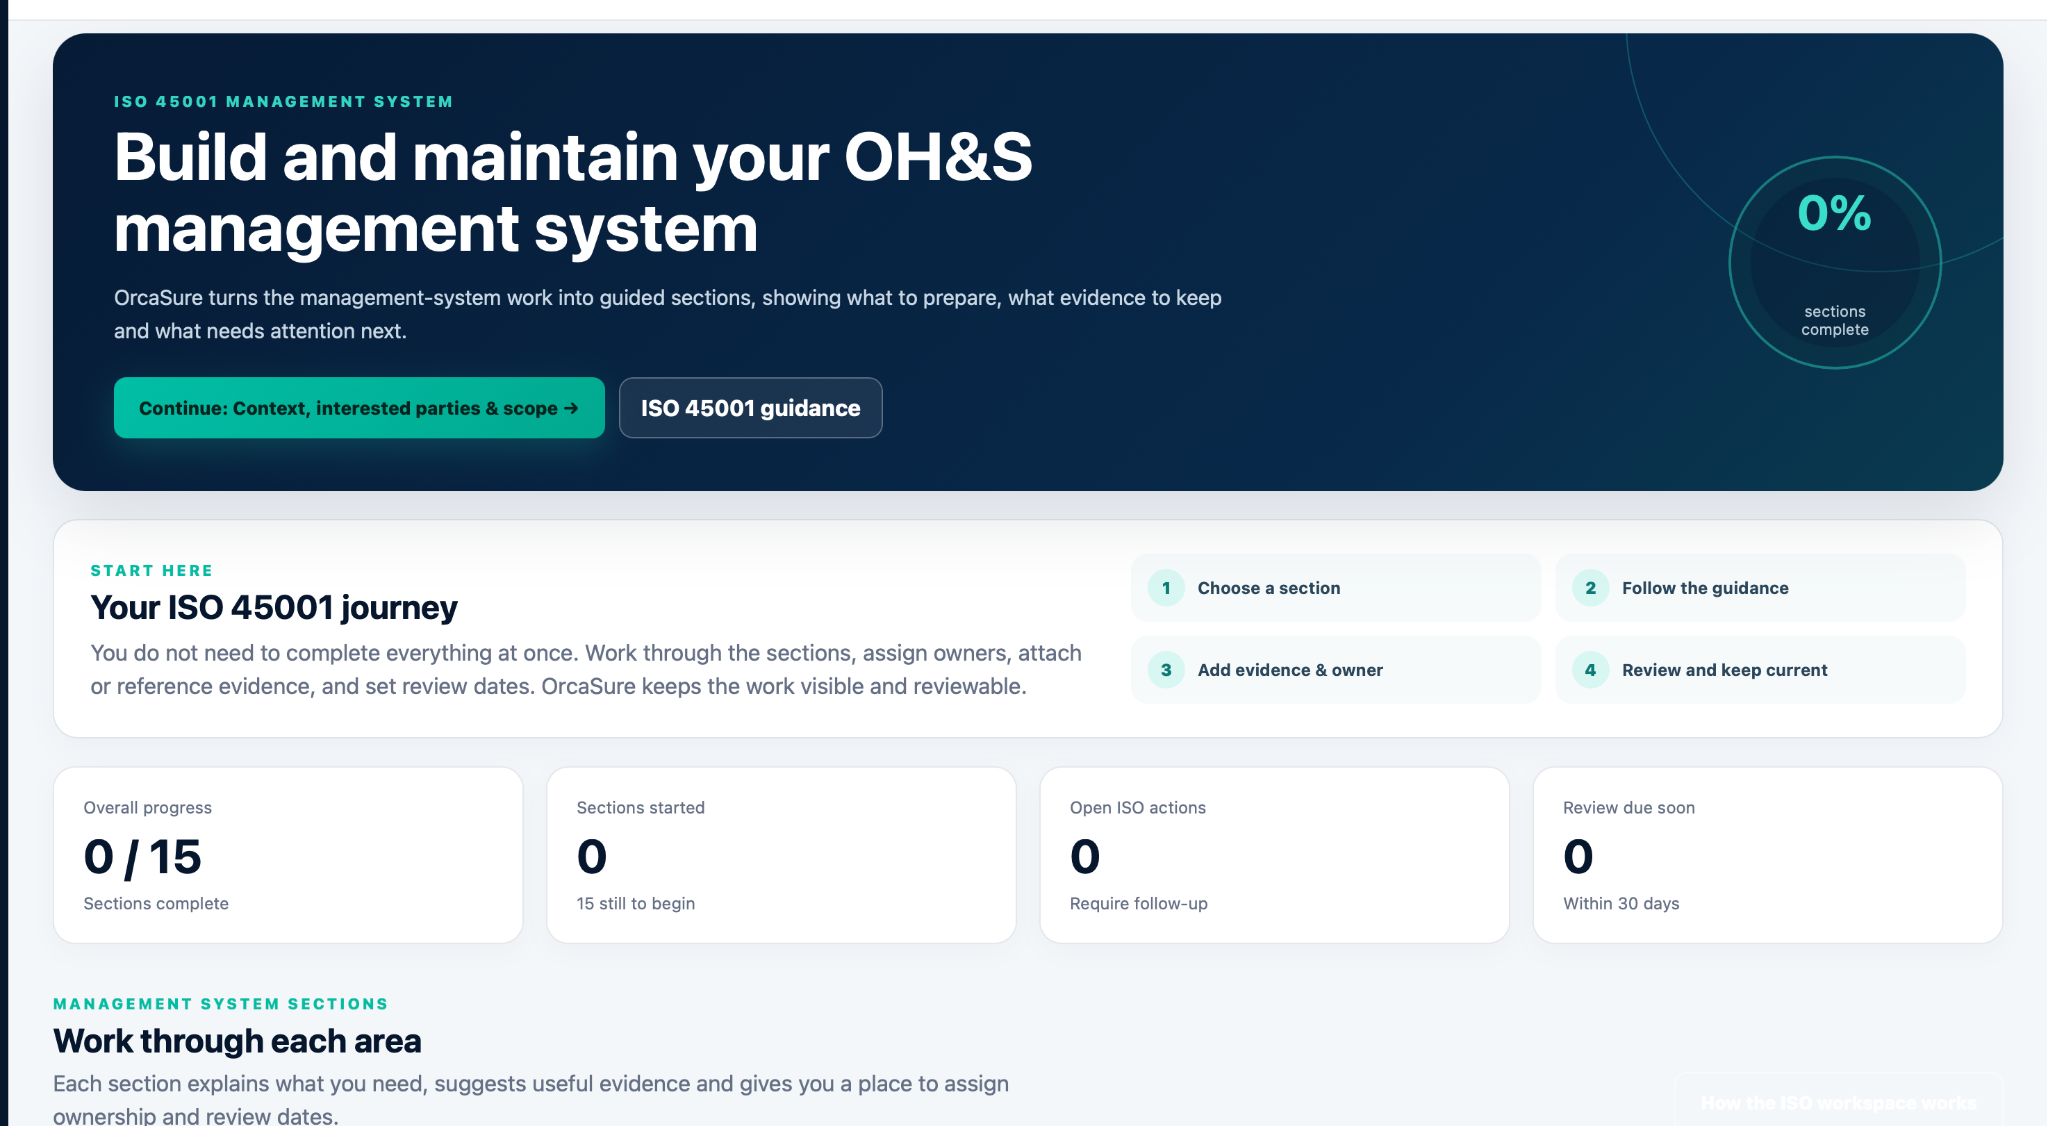Click the number 3 step badge
2047x1126 pixels.
(x=1166, y=670)
